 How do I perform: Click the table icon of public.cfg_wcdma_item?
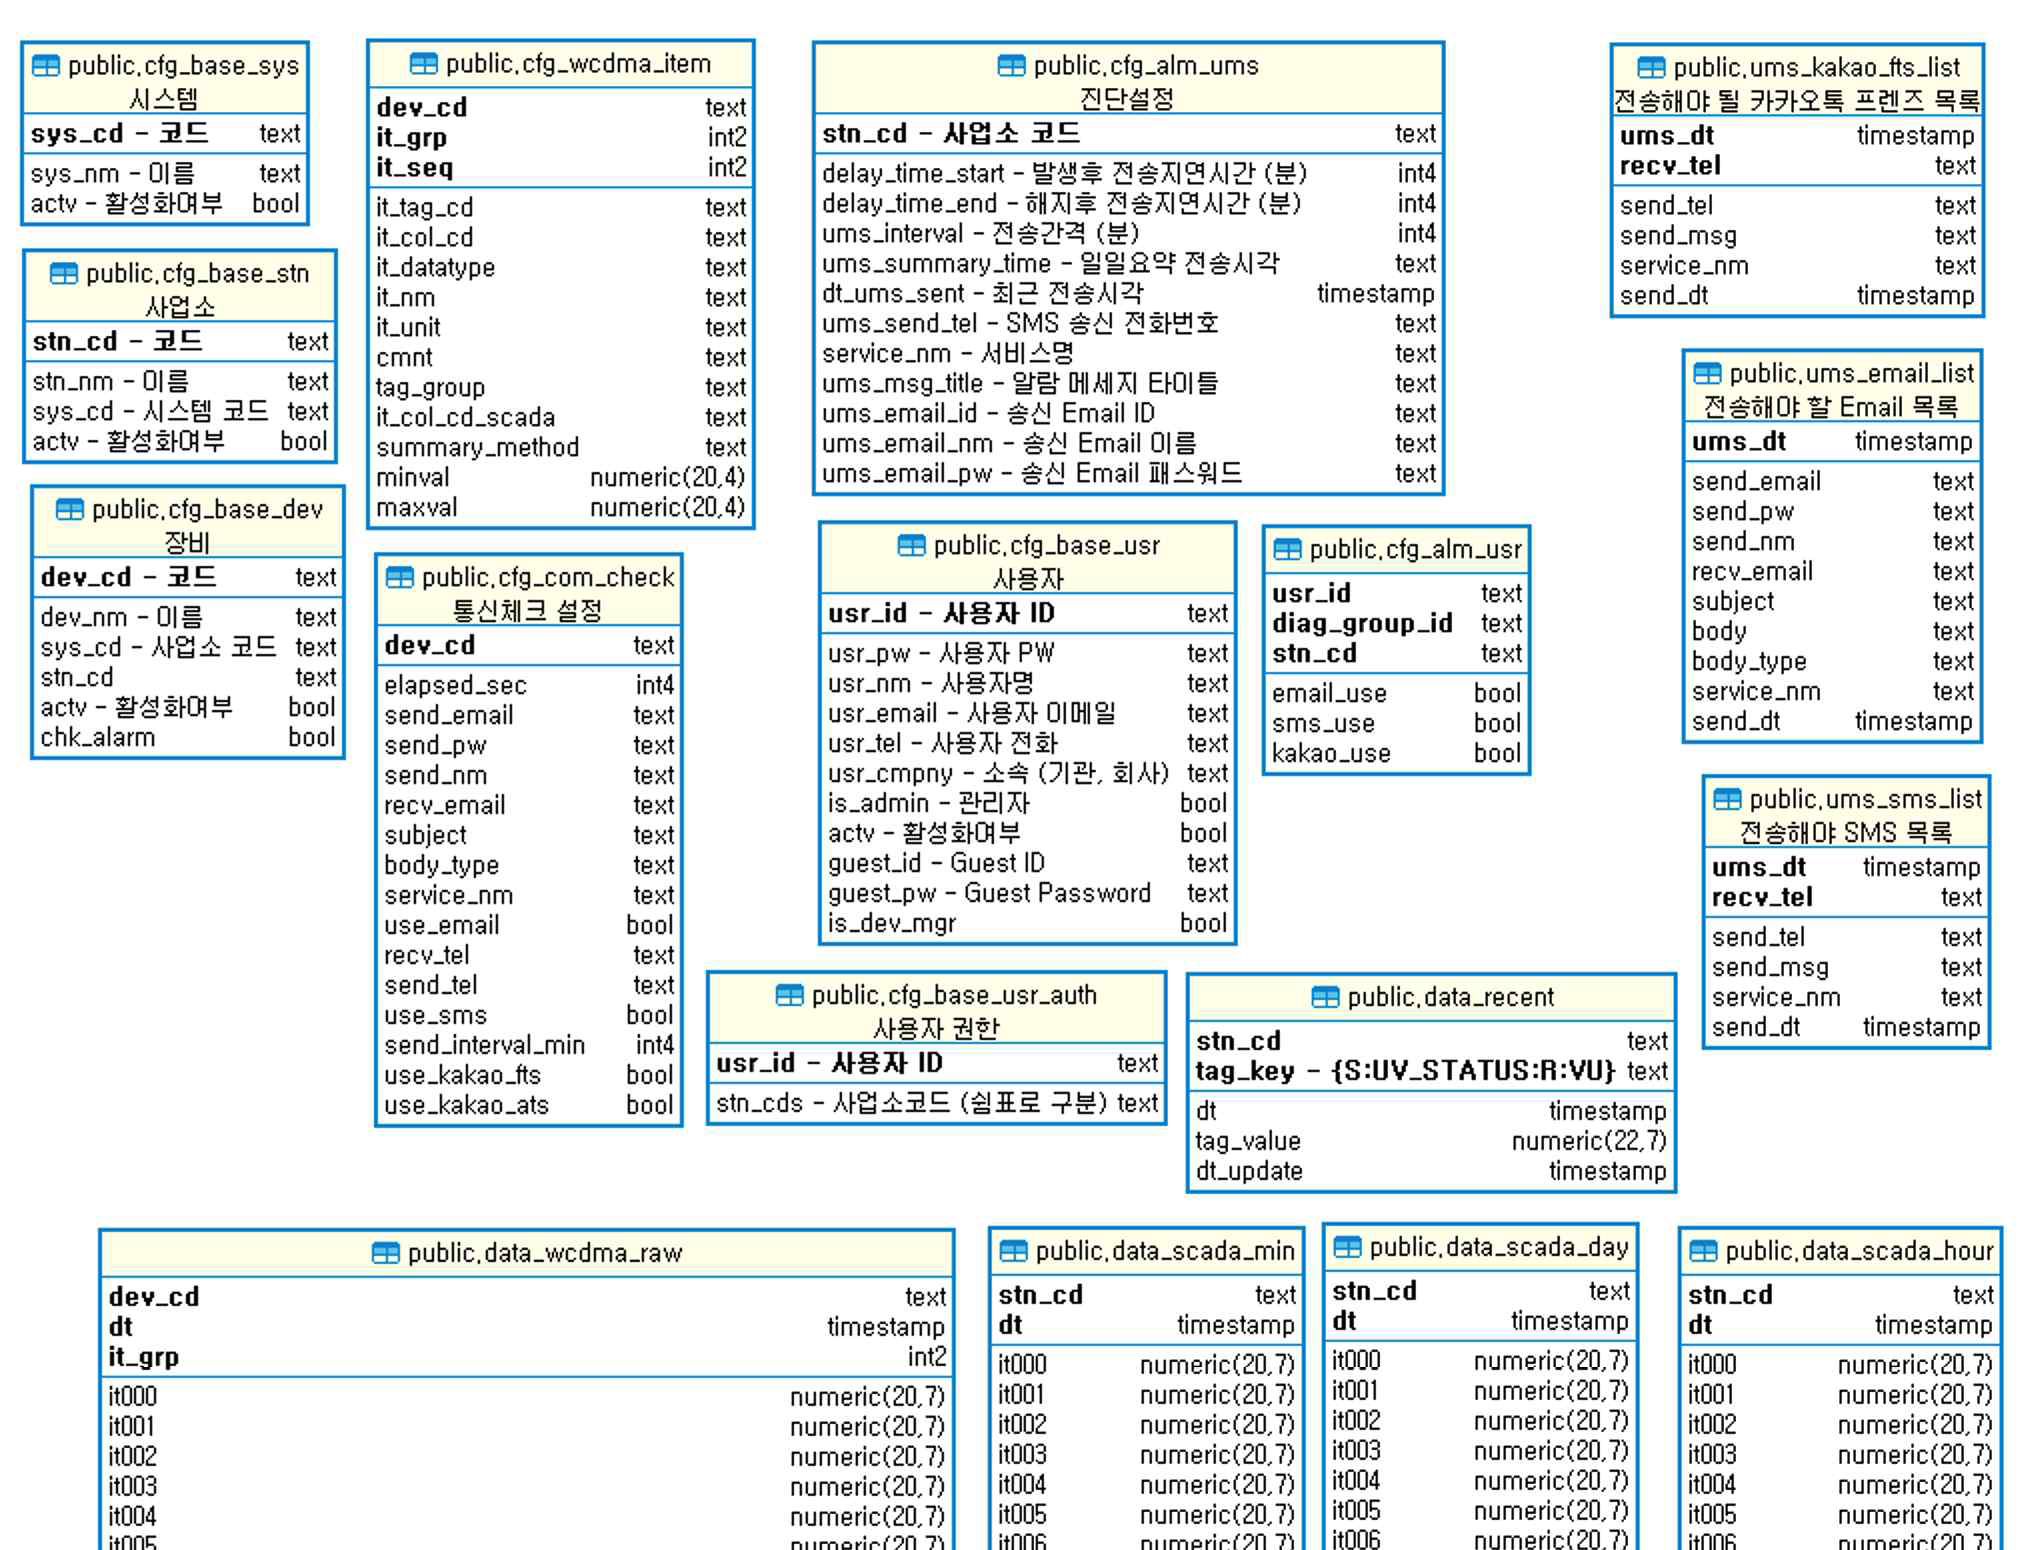point(424,64)
